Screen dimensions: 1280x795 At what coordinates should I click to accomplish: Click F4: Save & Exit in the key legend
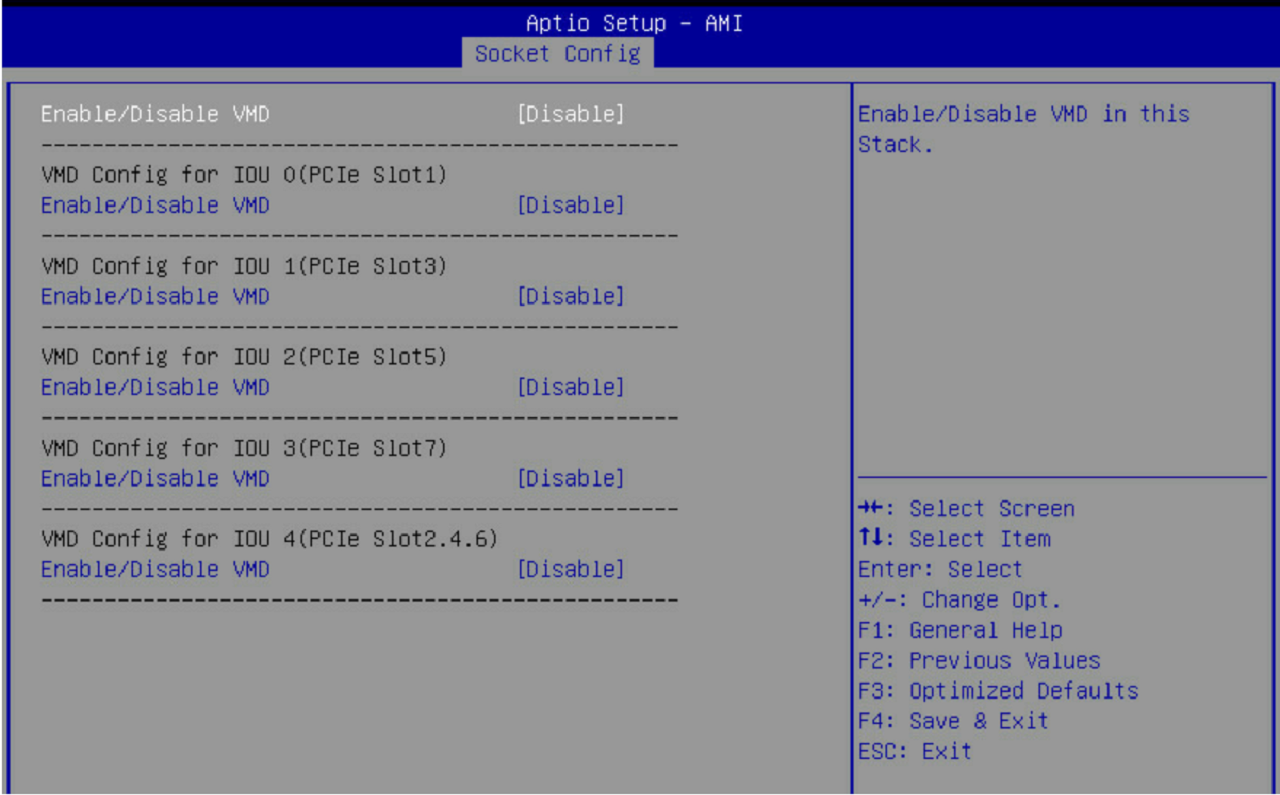[x=953, y=721]
